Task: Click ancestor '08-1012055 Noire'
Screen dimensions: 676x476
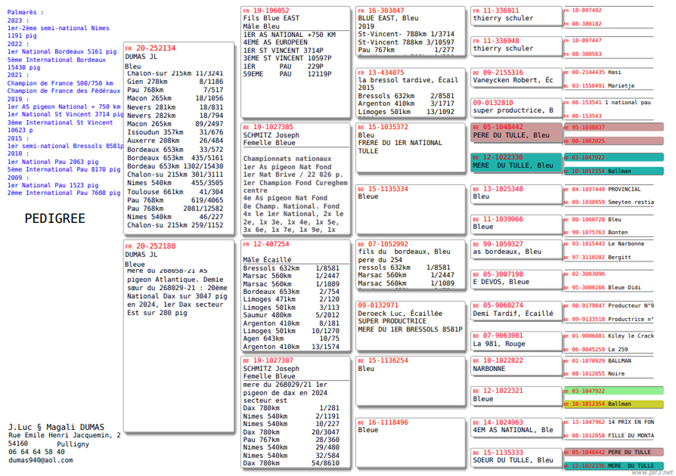Action: (x=594, y=374)
